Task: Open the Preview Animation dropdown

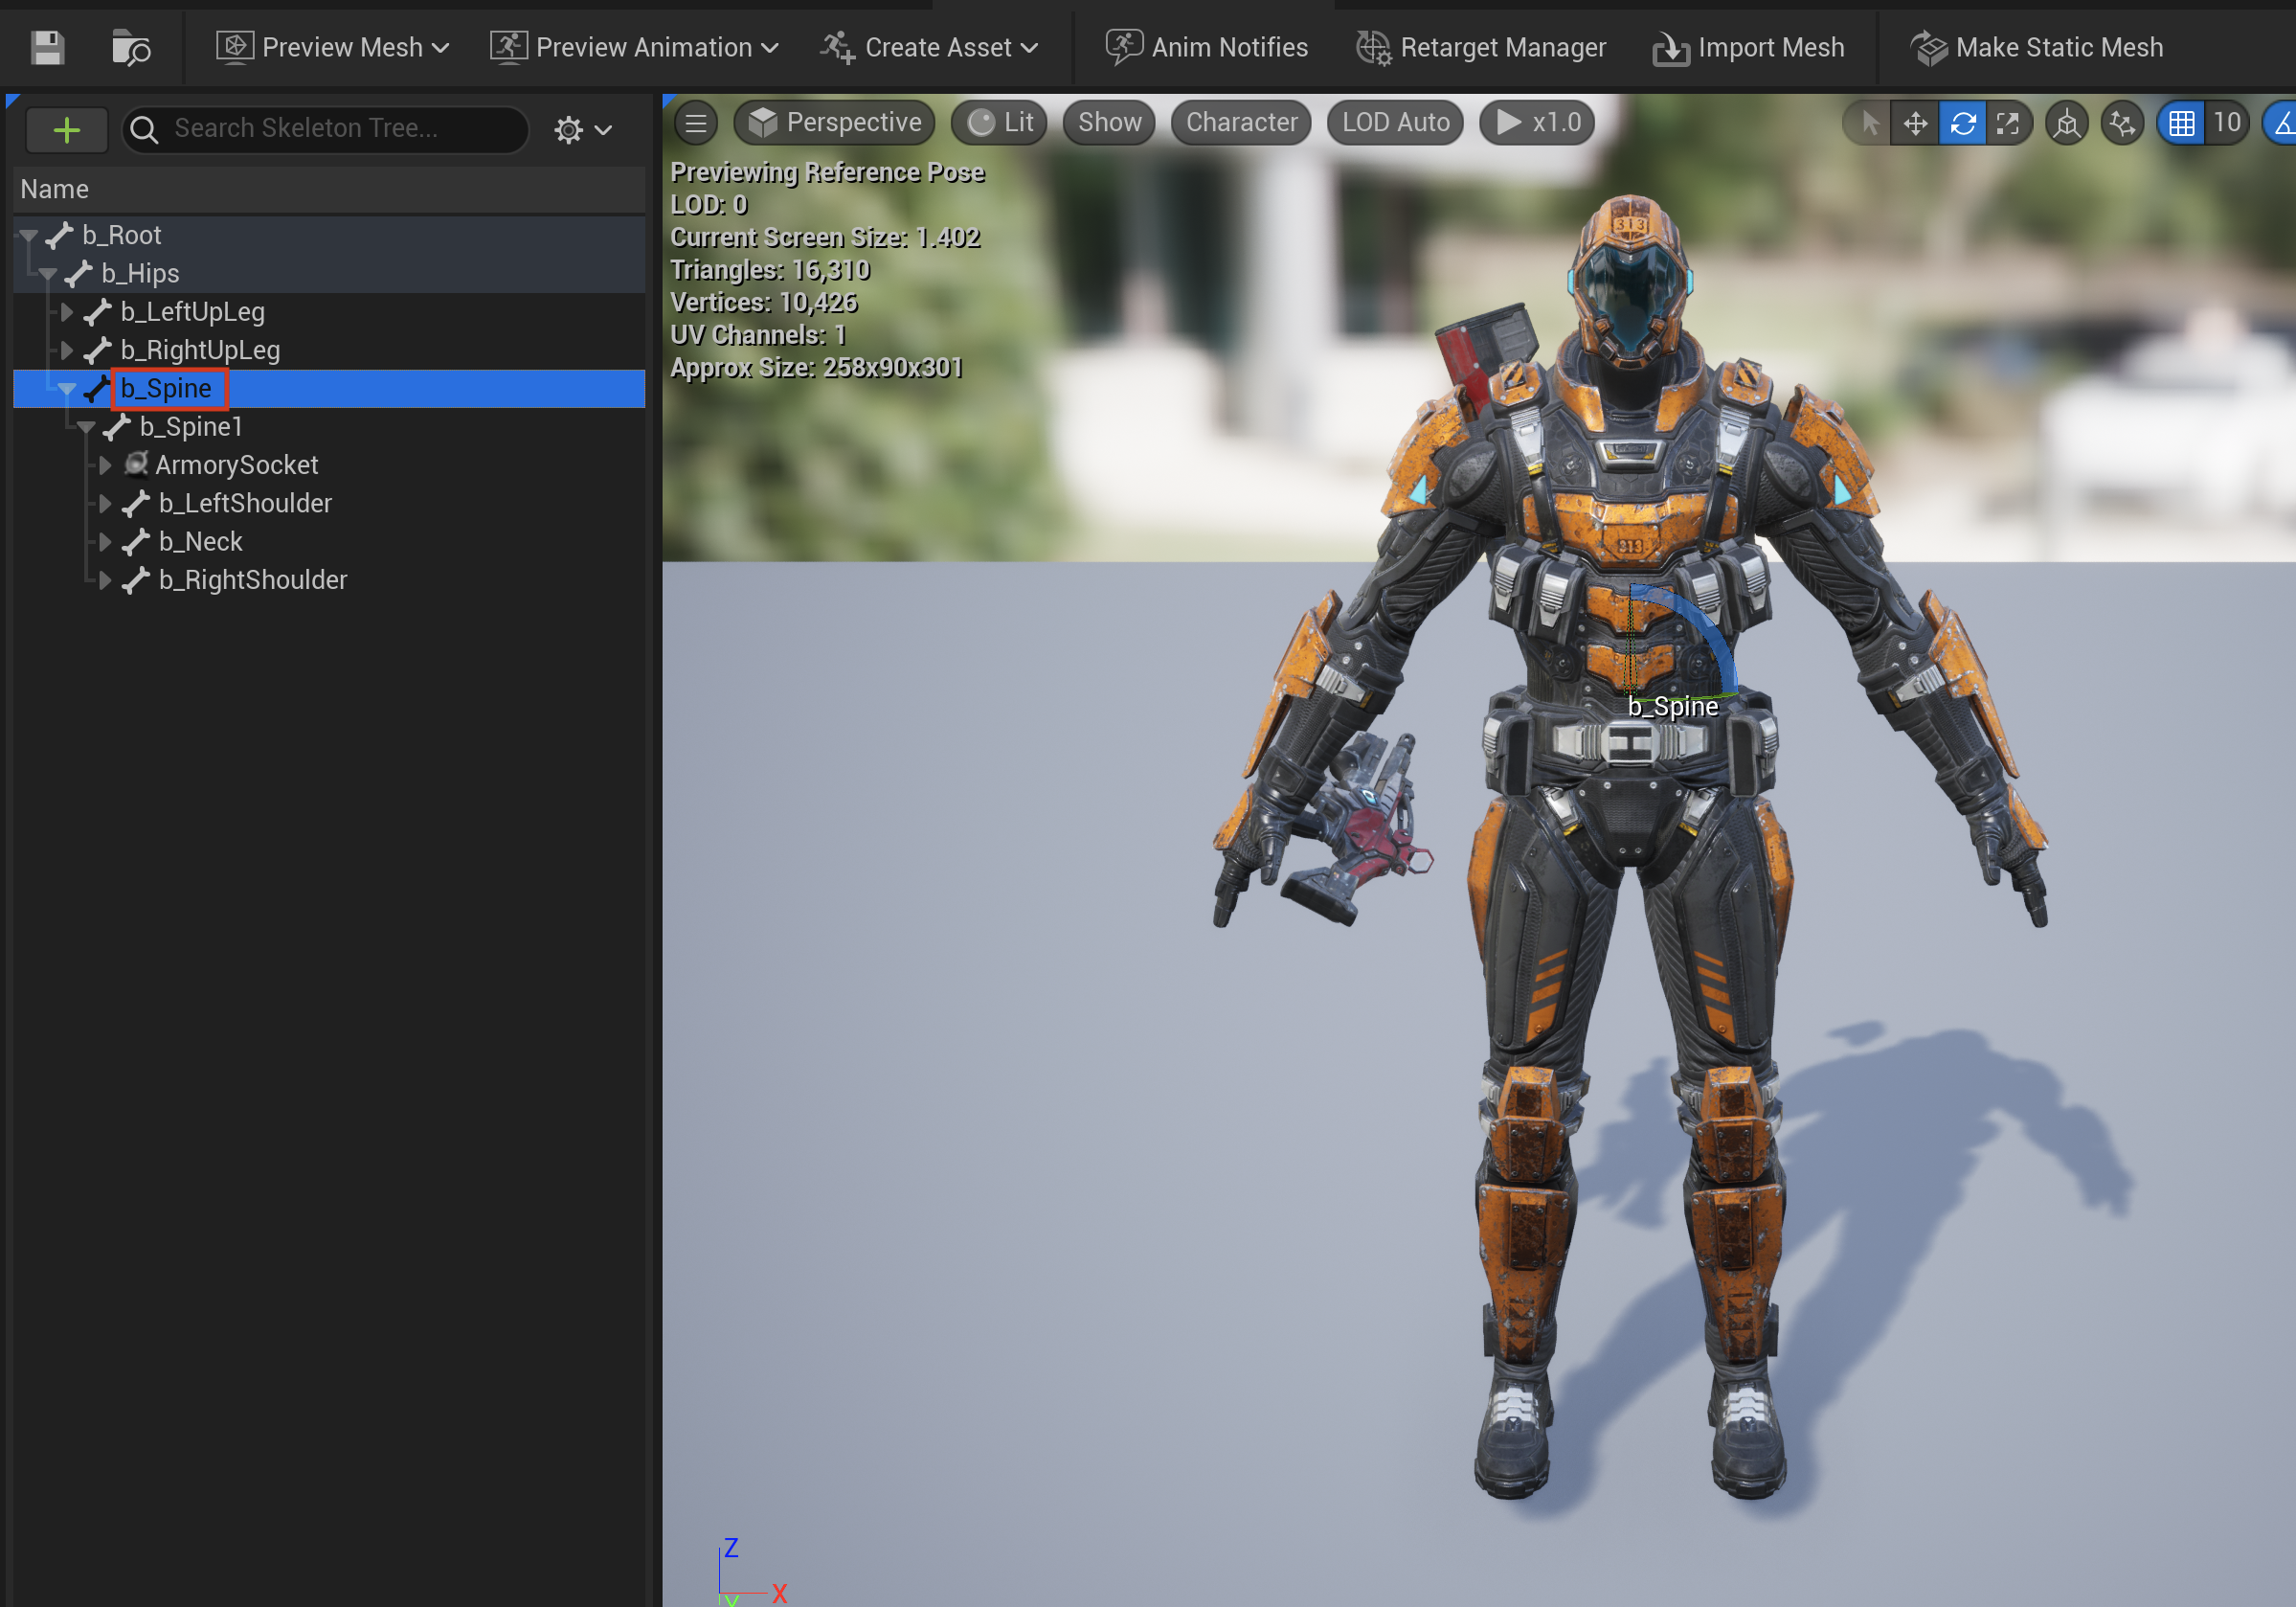Action: click(x=634, y=47)
